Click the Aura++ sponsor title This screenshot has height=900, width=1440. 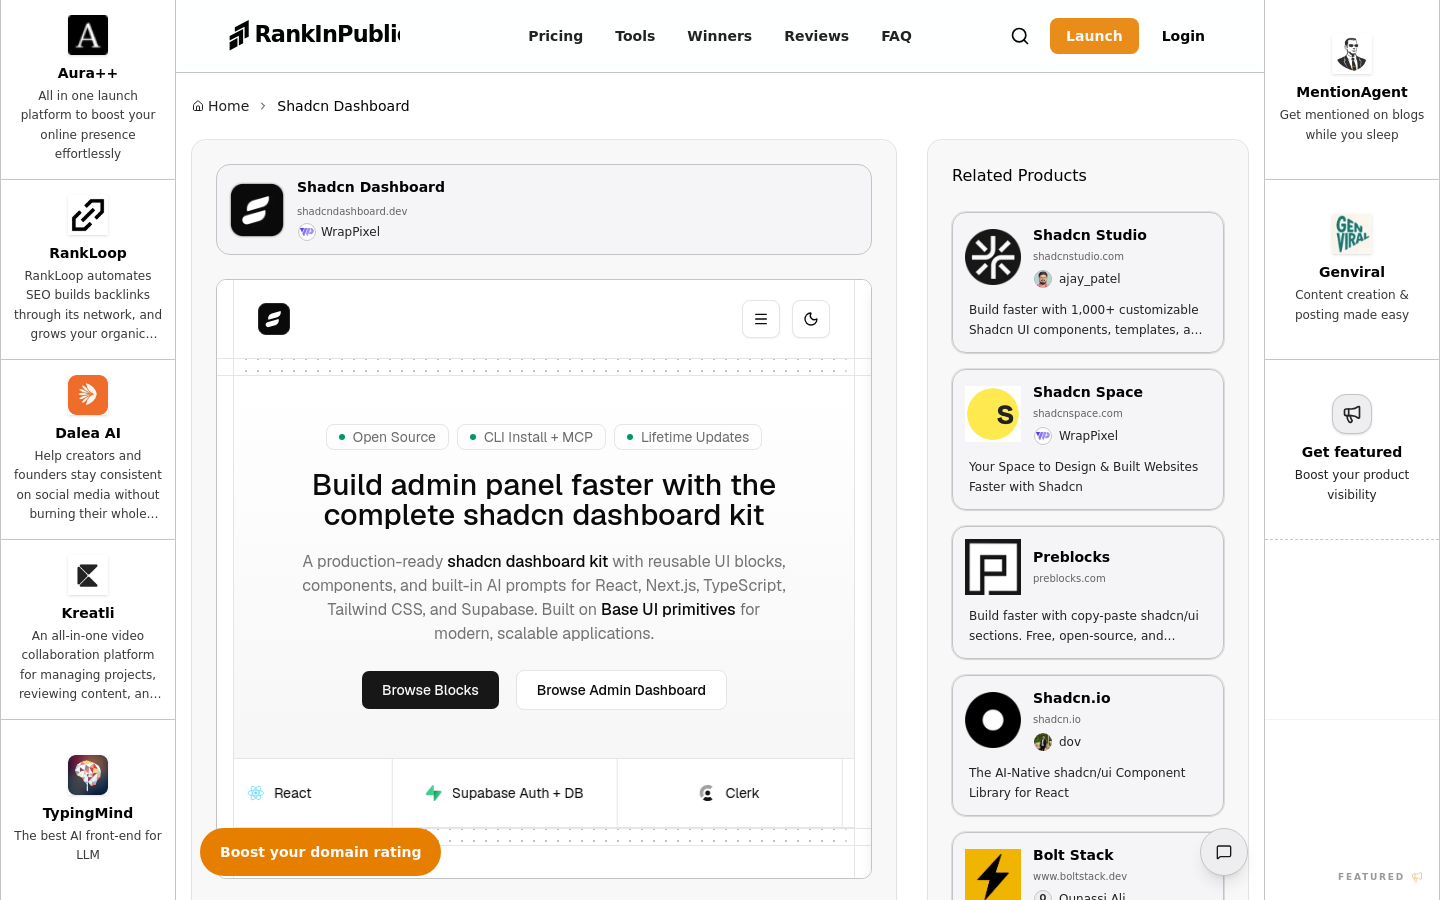pos(88,73)
